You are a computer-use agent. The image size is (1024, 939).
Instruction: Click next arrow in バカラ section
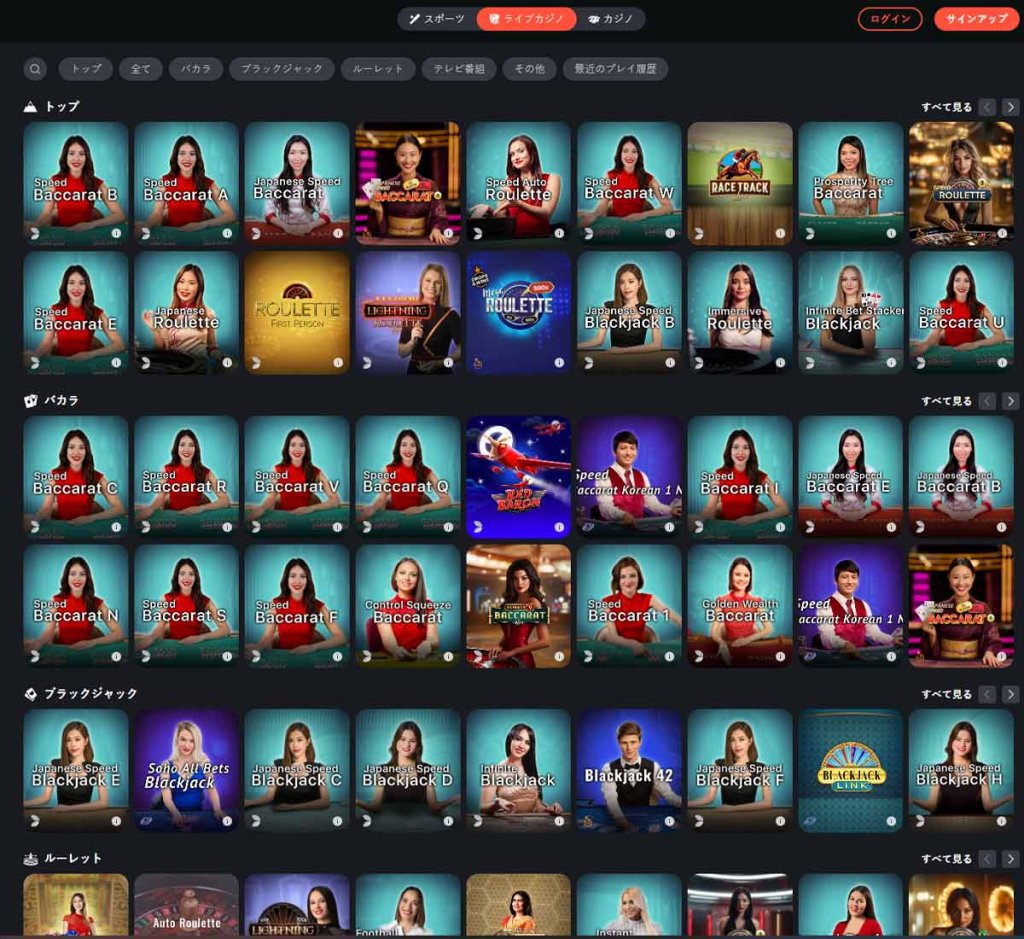pyautogui.click(x=1011, y=401)
